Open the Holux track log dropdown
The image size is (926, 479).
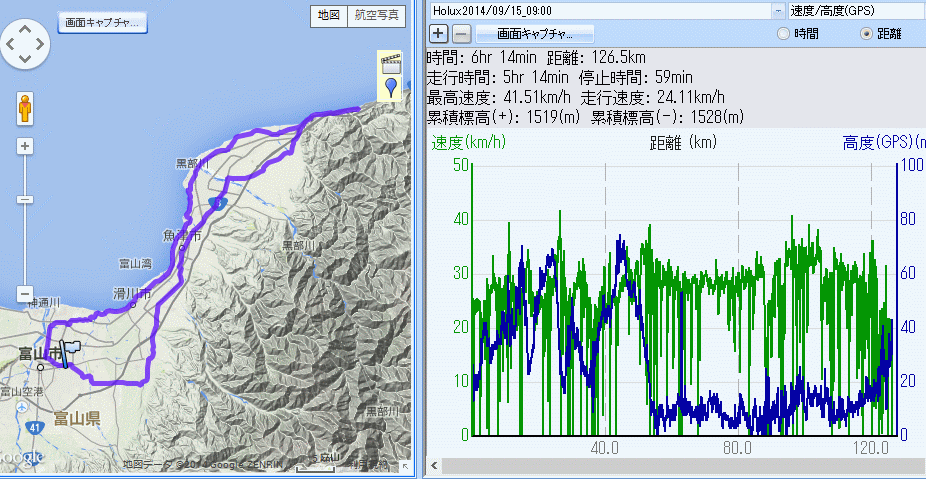(x=778, y=10)
